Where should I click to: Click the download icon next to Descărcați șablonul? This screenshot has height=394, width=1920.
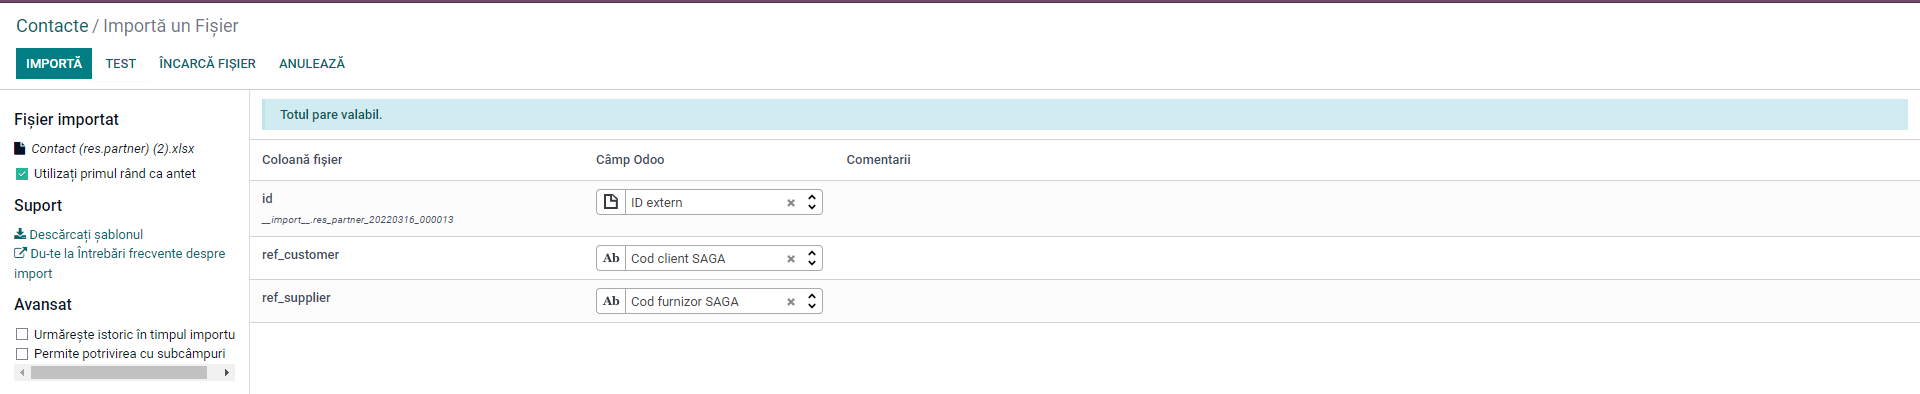click(20, 234)
